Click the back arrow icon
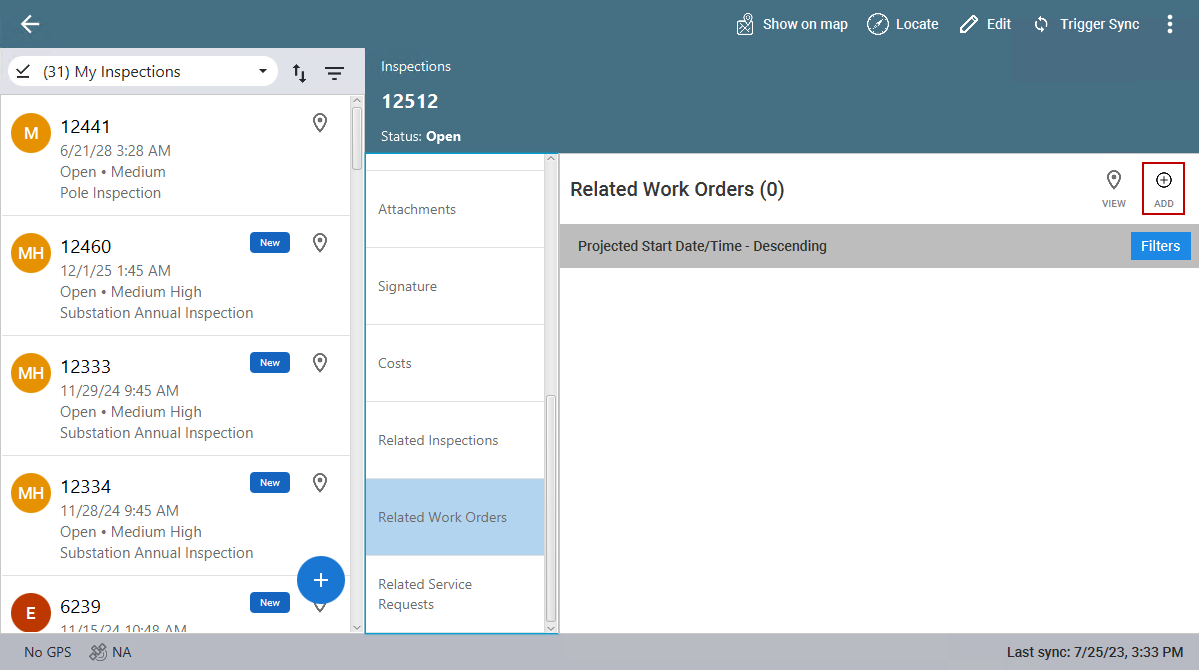This screenshot has height=670, width=1199. coord(30,24)
